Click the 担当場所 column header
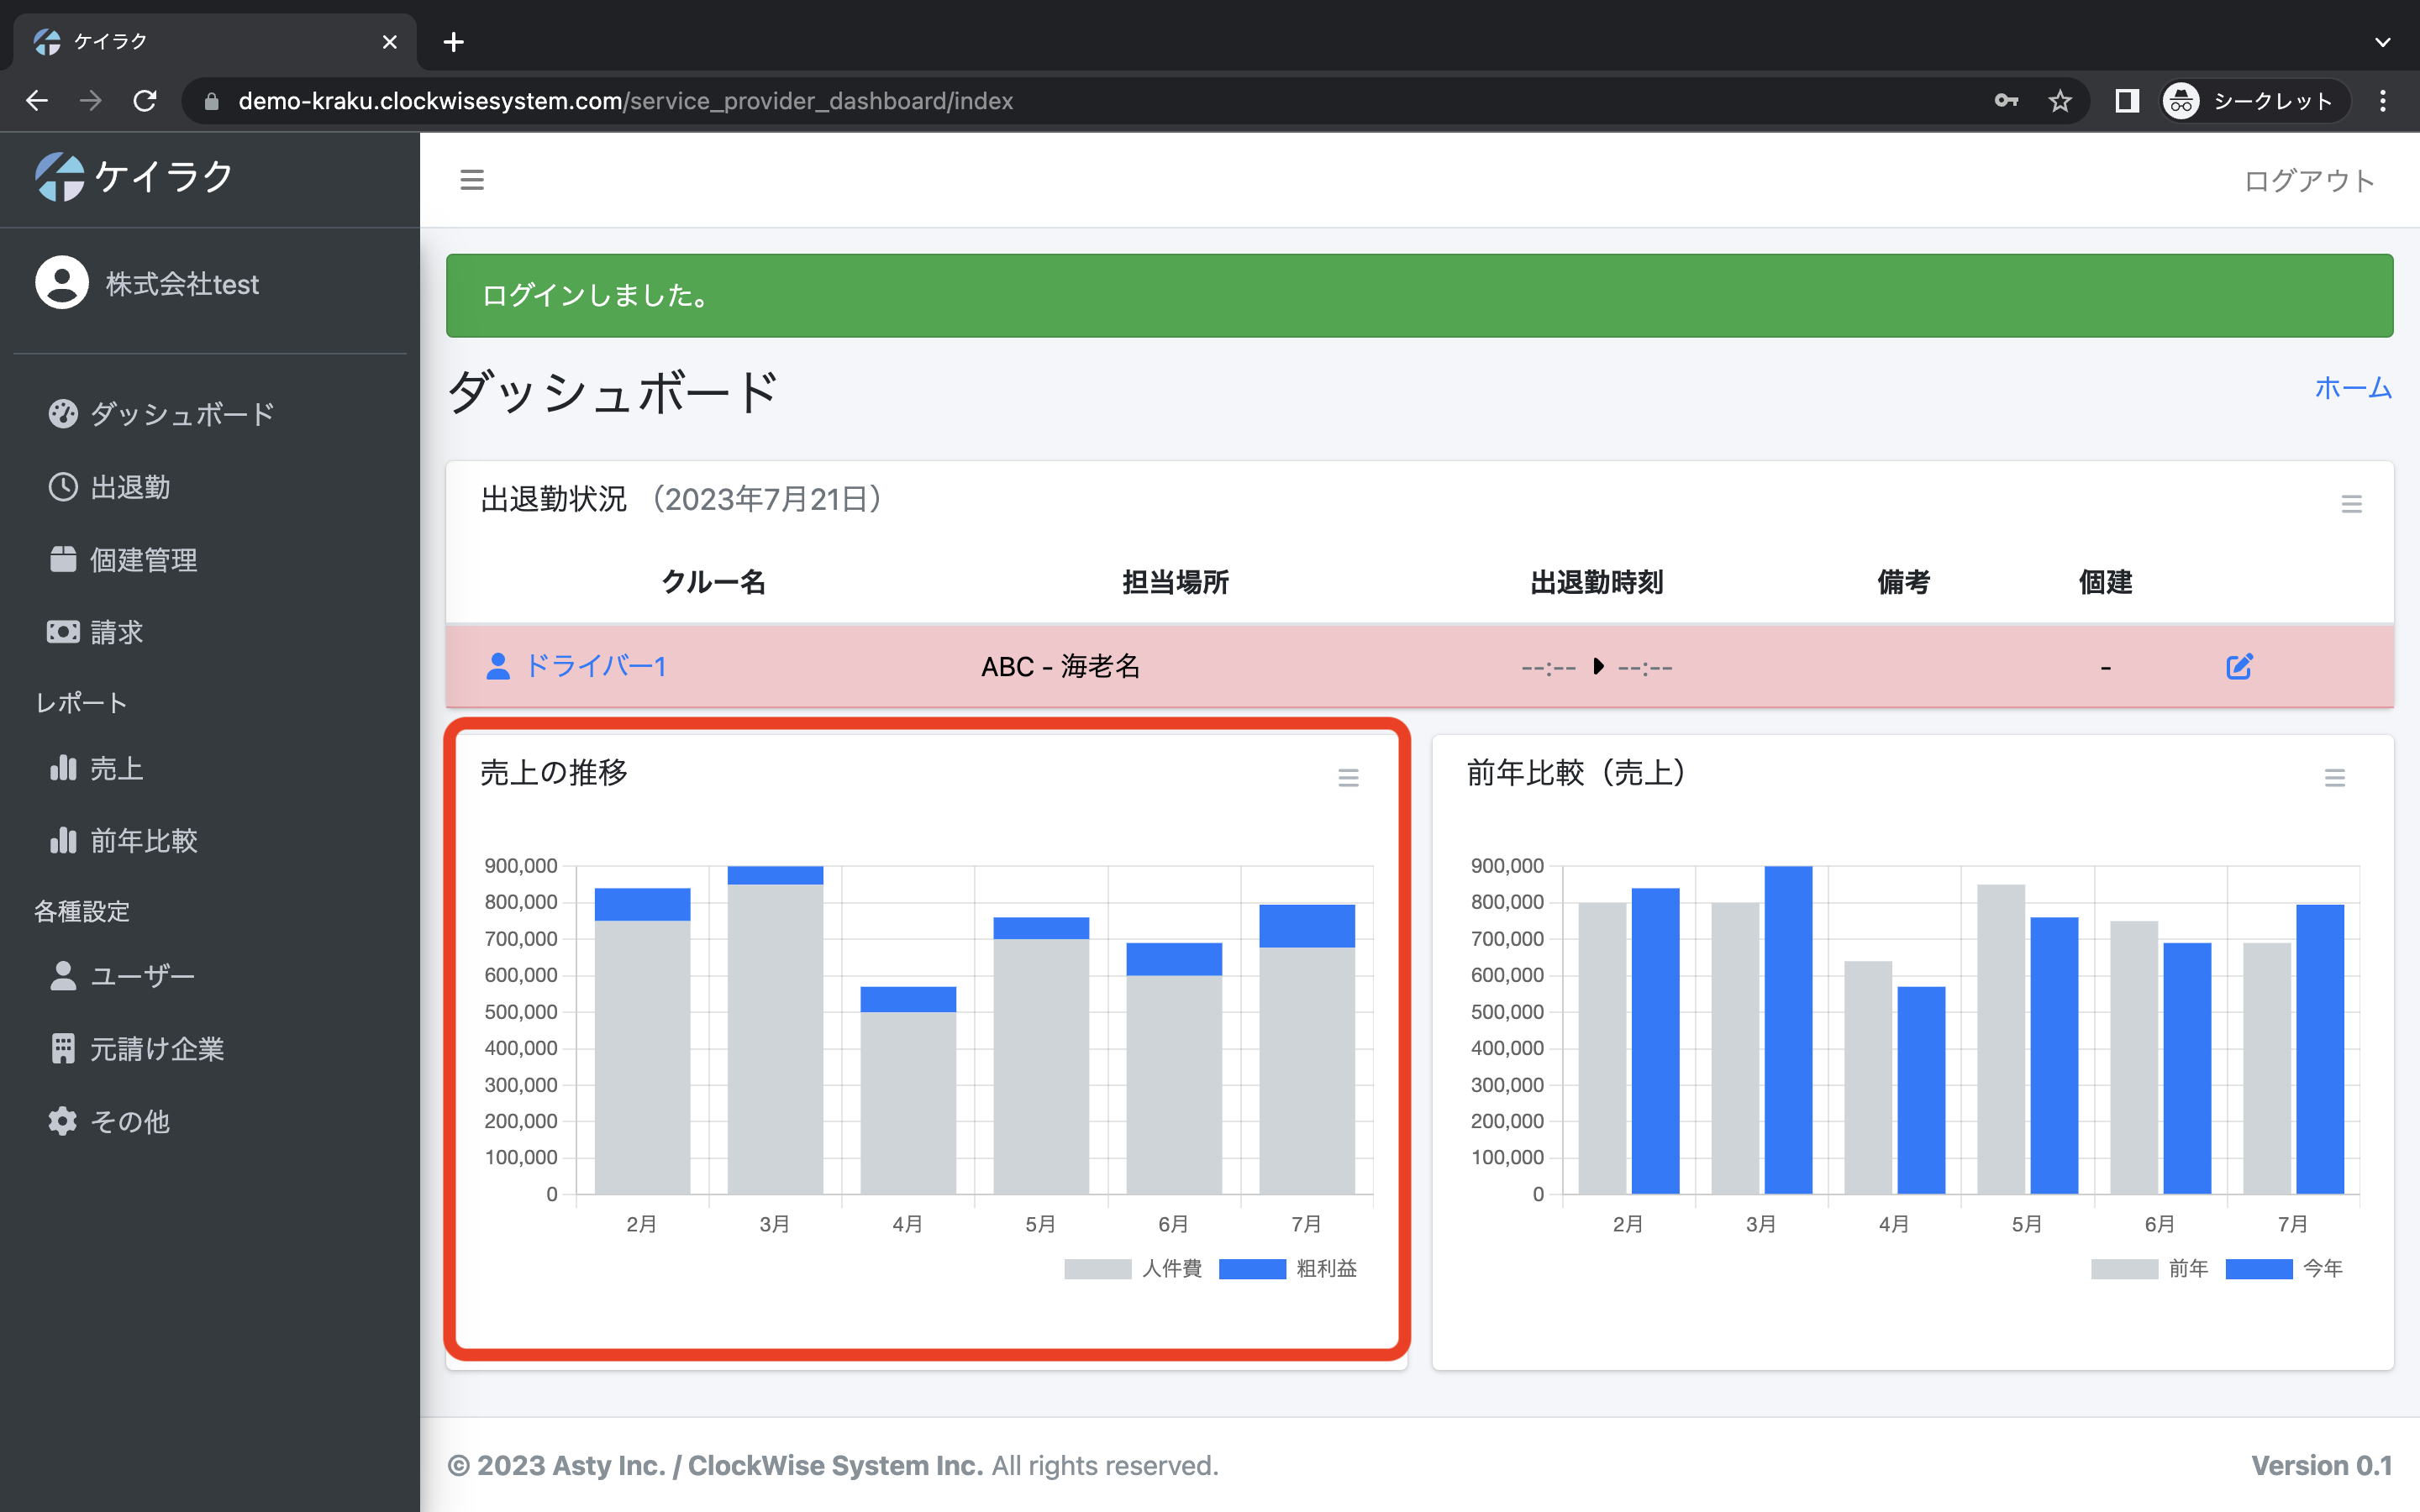 click(1175, 582)
